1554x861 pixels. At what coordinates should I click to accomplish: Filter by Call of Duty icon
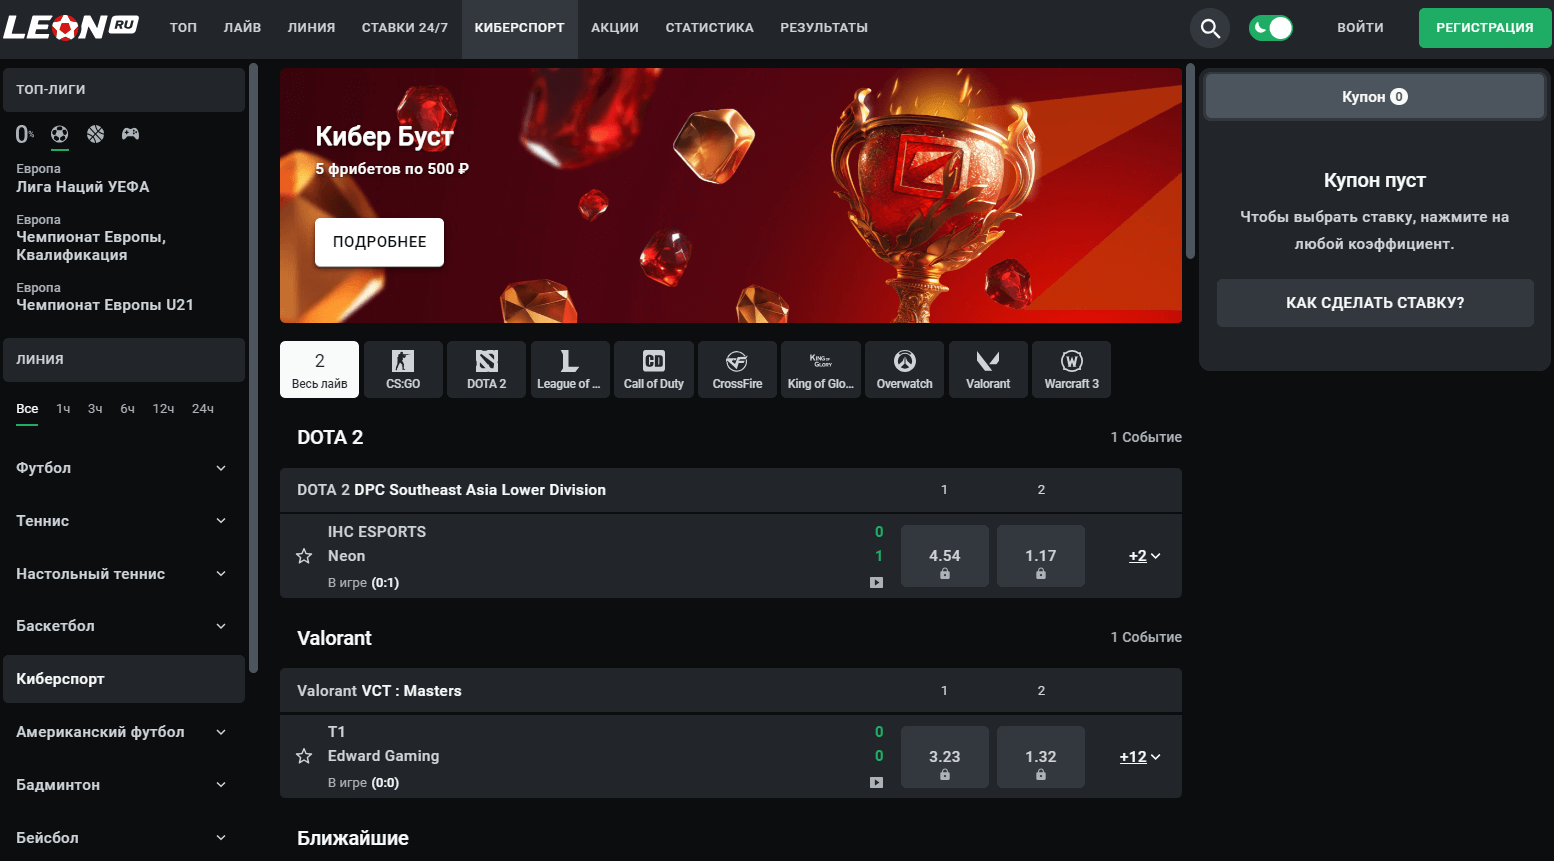[654, 370]
